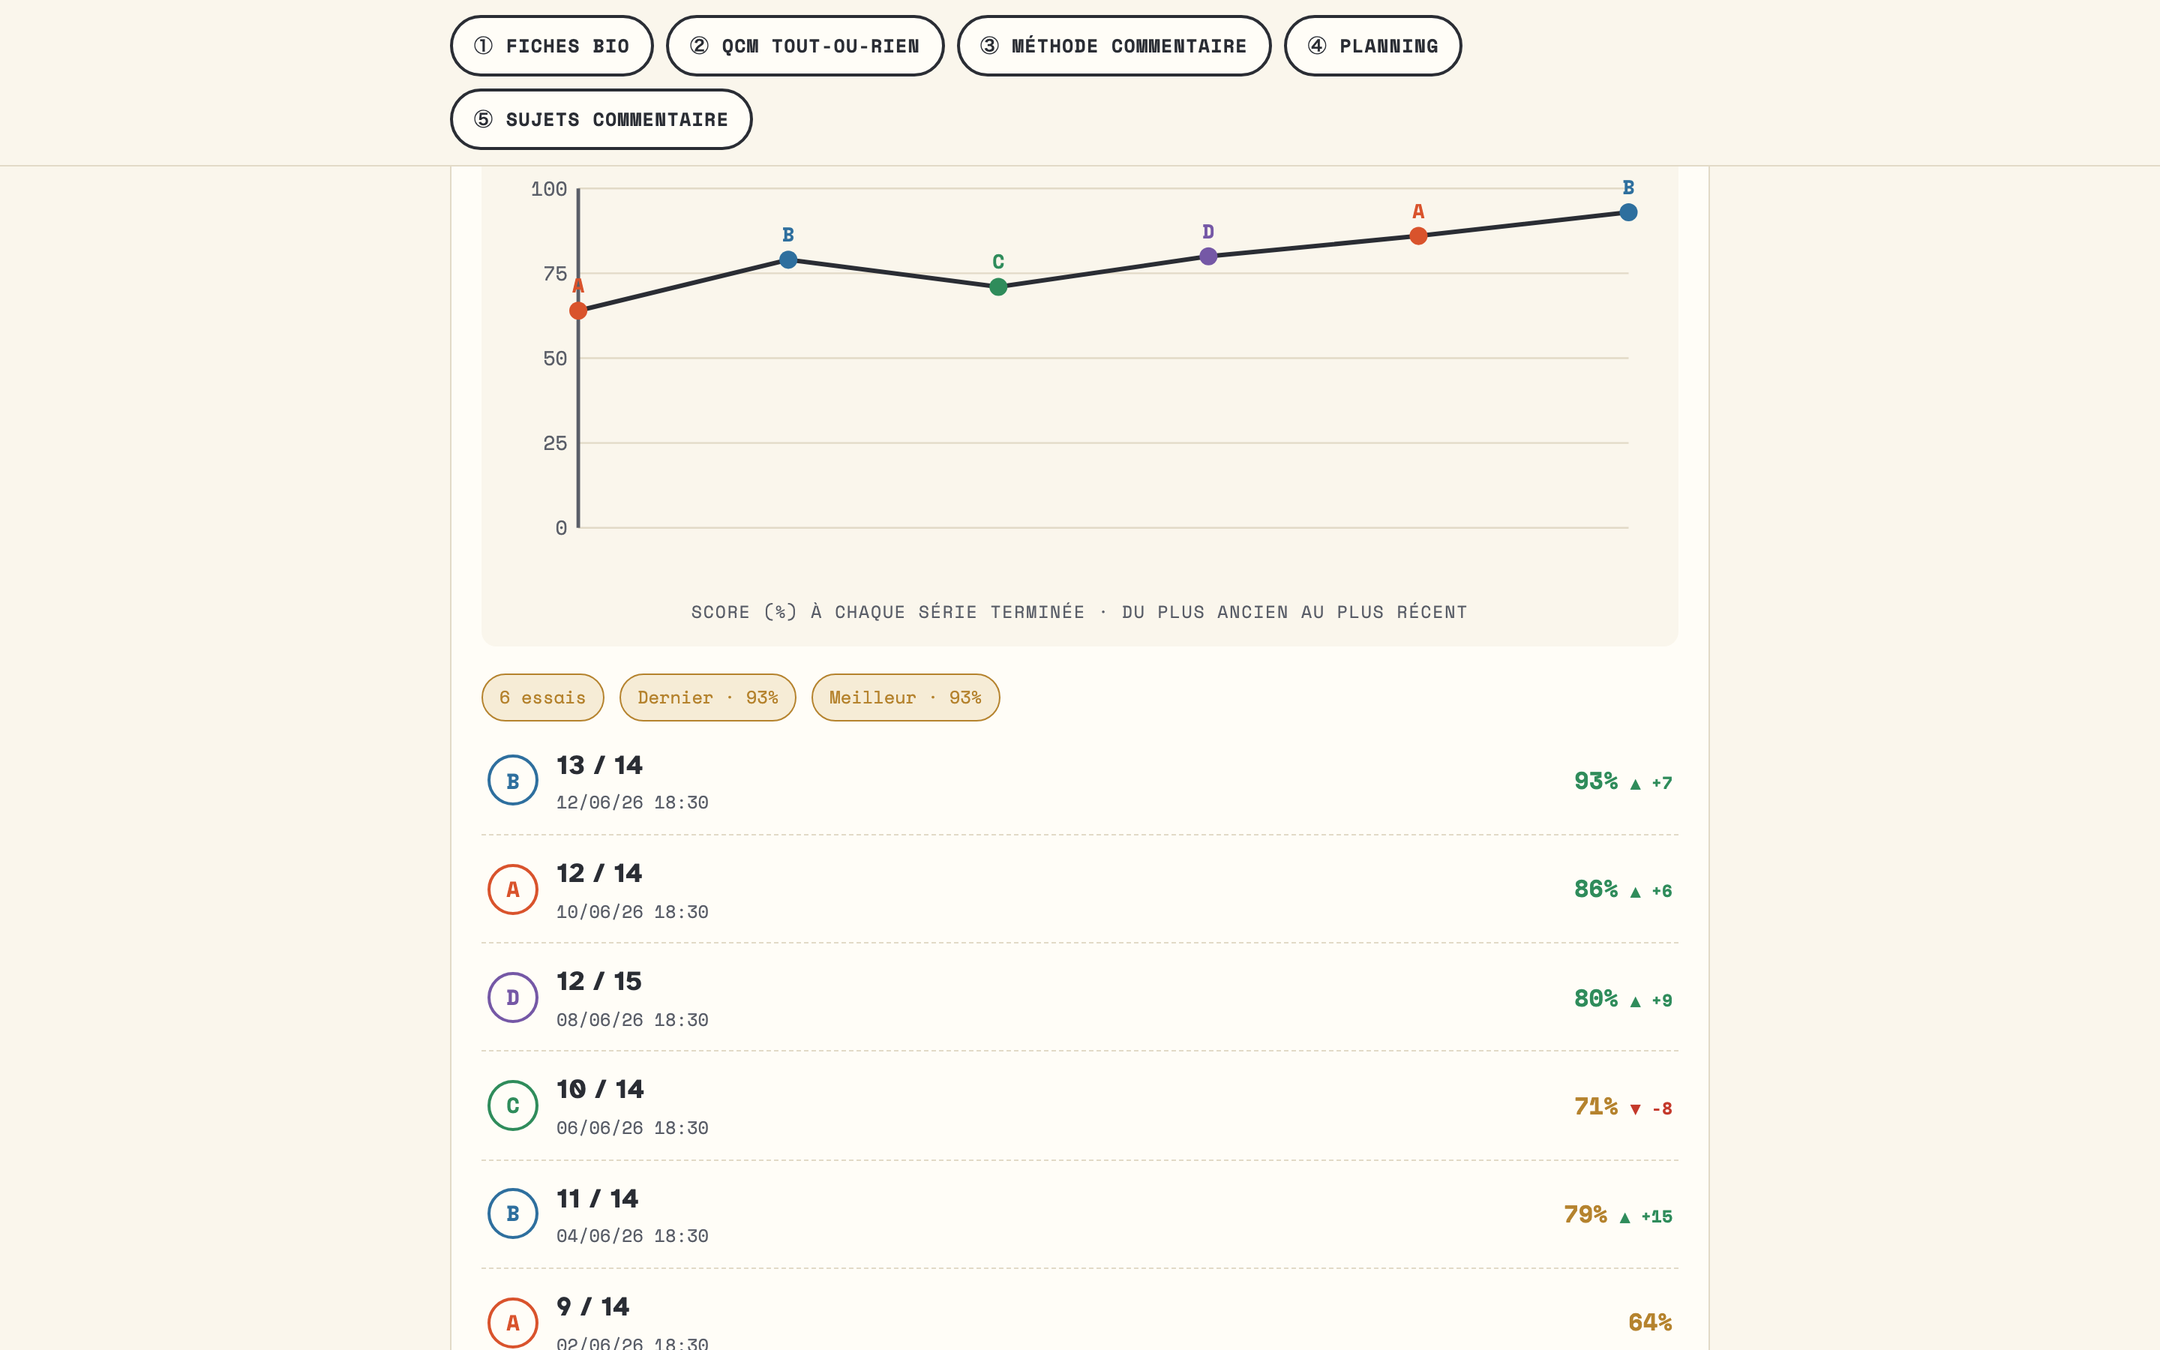Click the date '04/06/26 18:30'
This screenshot has width=2160, height=1350.
(x=632, y=1236)
